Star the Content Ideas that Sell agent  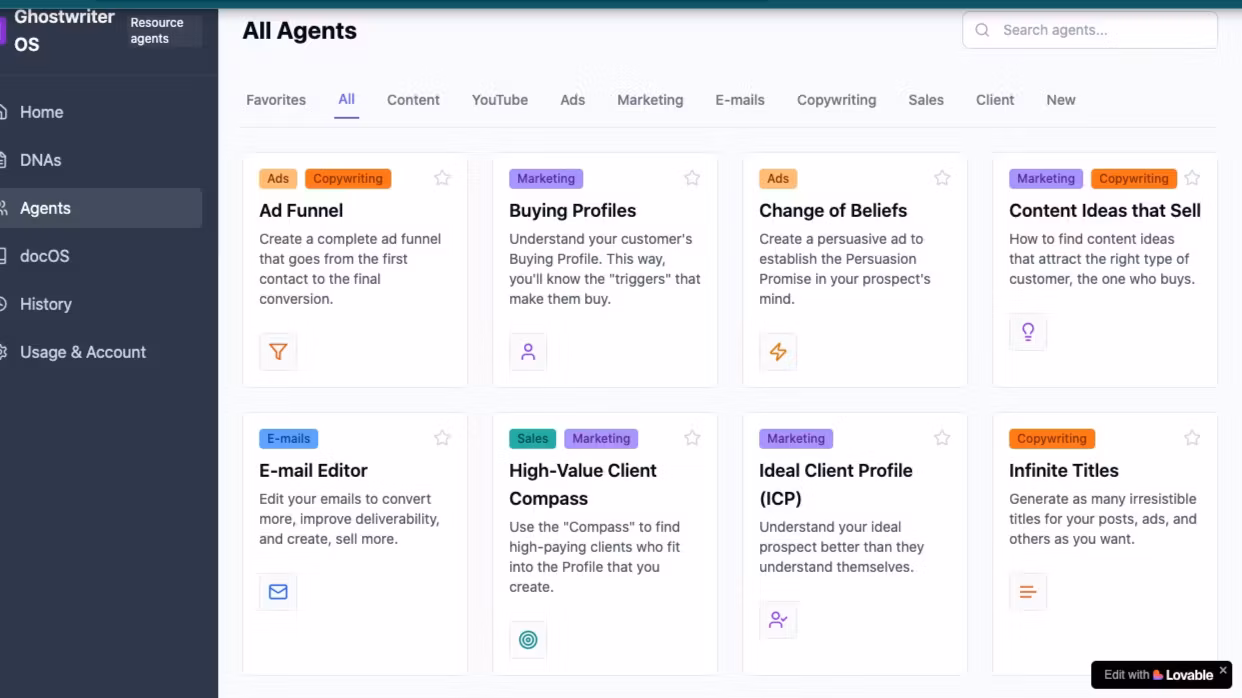(1192, 178)
